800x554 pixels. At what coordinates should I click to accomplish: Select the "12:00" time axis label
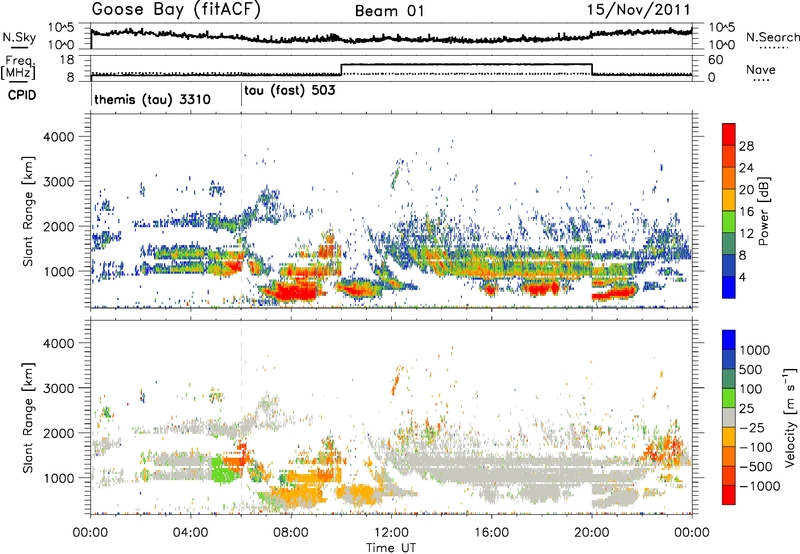(x=391, y=533)
